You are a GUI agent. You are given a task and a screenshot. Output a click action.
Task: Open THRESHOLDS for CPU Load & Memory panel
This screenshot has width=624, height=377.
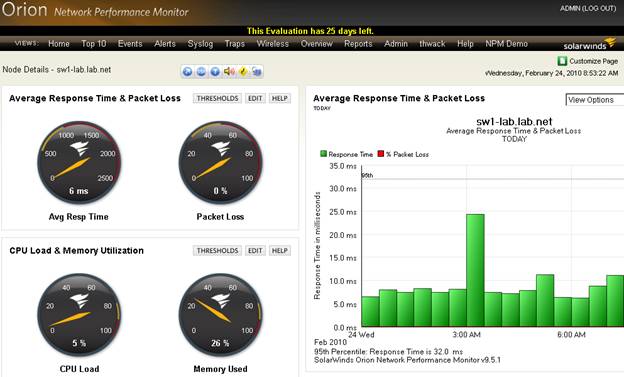coord(217,250)
